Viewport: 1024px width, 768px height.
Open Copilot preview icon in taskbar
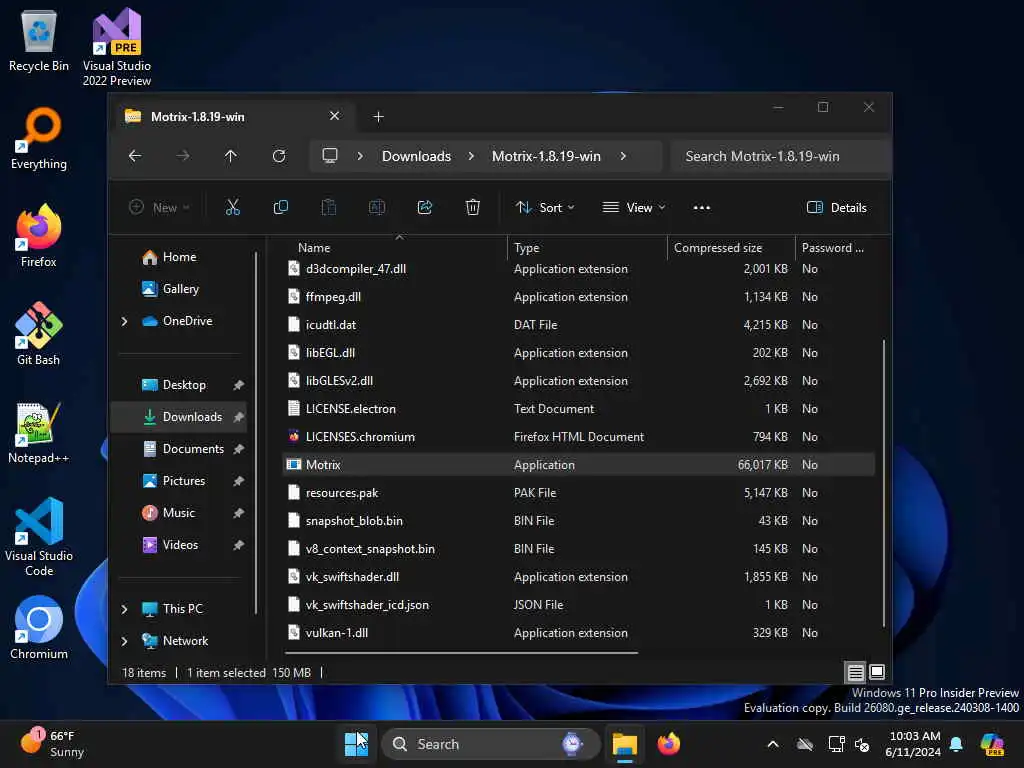click(992, 744)
